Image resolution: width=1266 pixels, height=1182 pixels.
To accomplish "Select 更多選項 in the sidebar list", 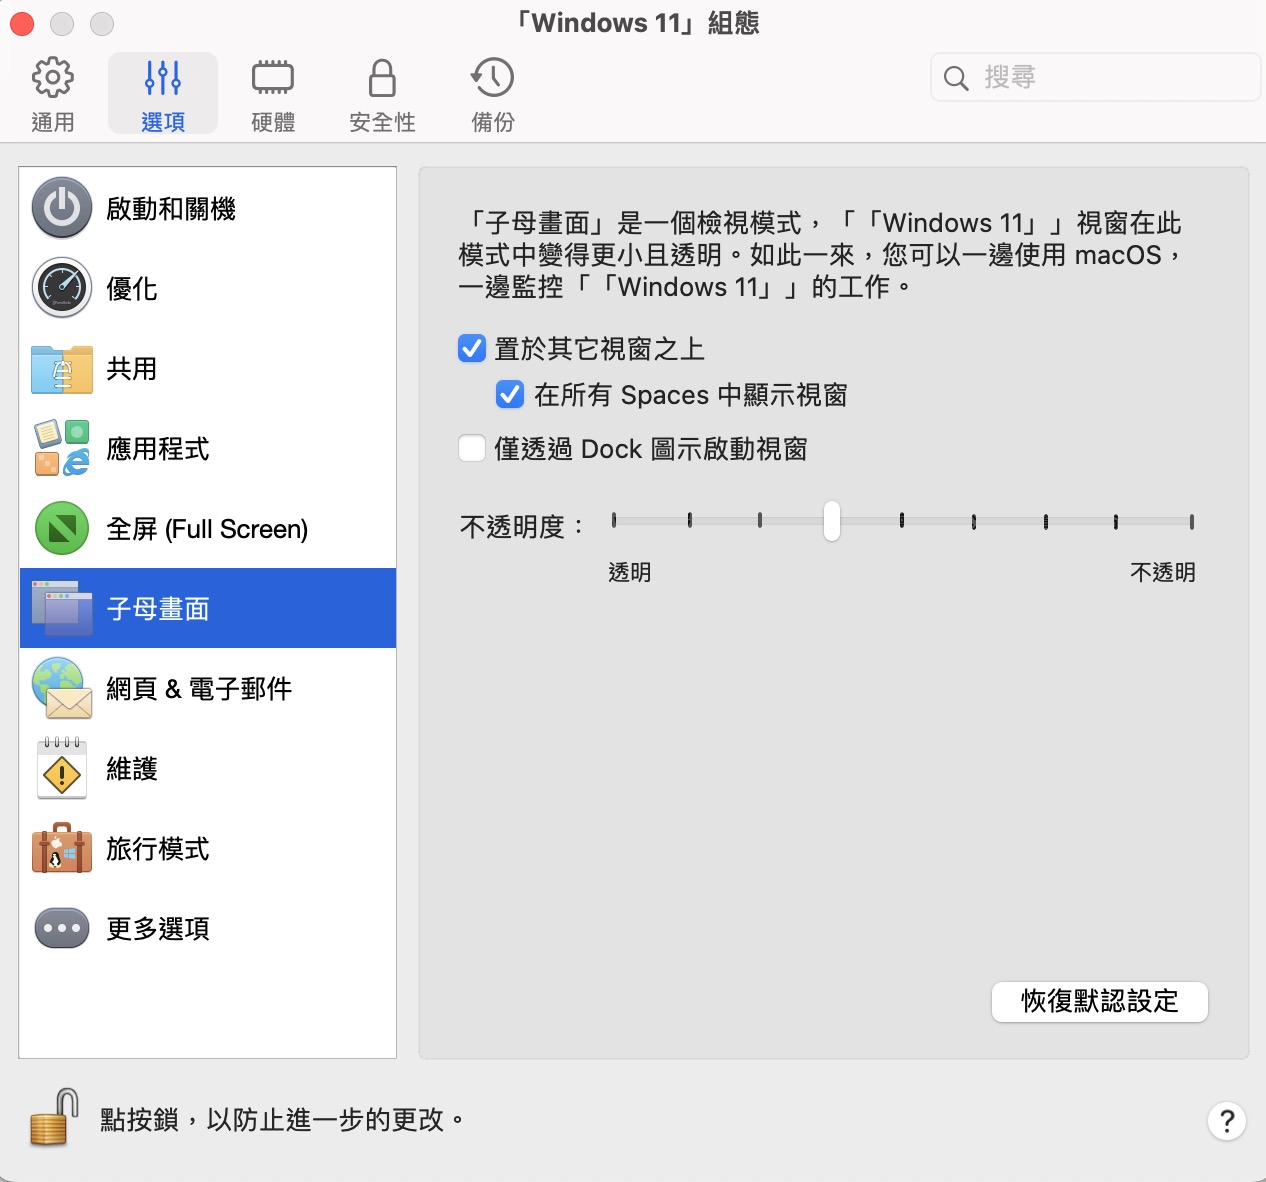I will (x=208, y=928).
